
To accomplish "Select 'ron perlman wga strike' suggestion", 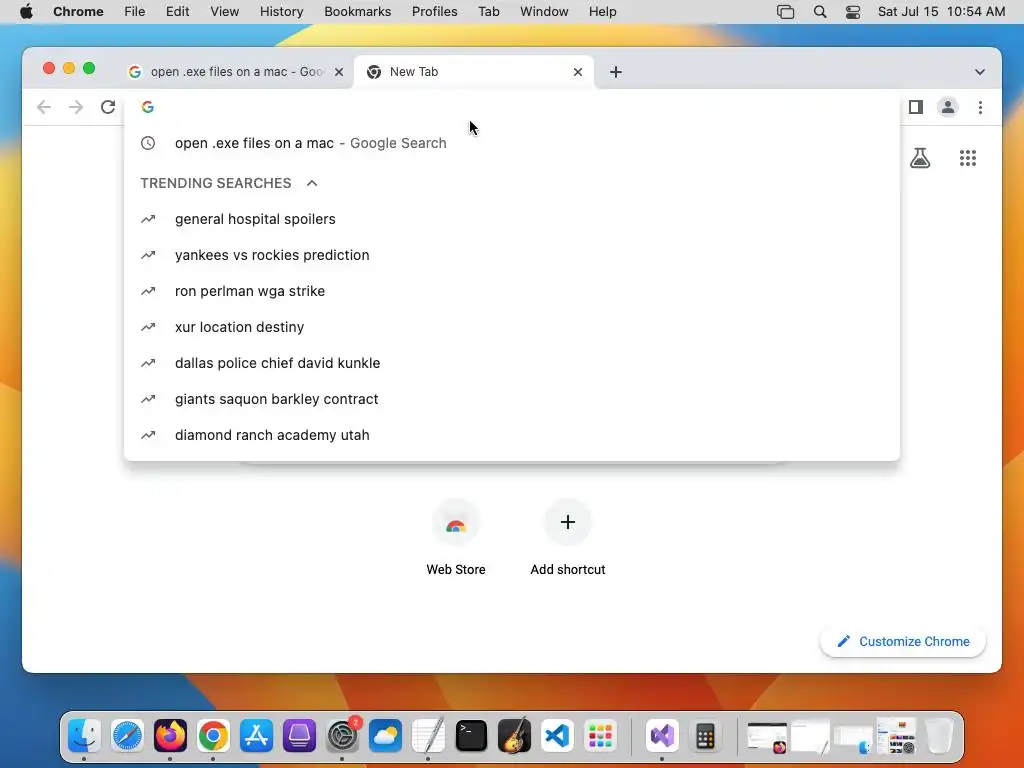I will tap(512, 291).
